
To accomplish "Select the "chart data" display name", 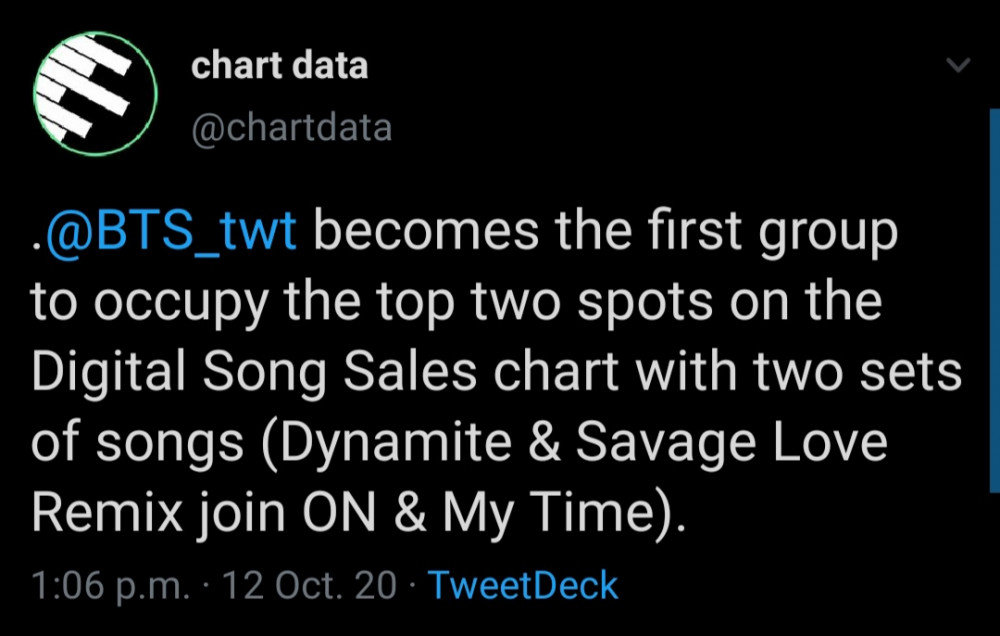I will [279, 66].
